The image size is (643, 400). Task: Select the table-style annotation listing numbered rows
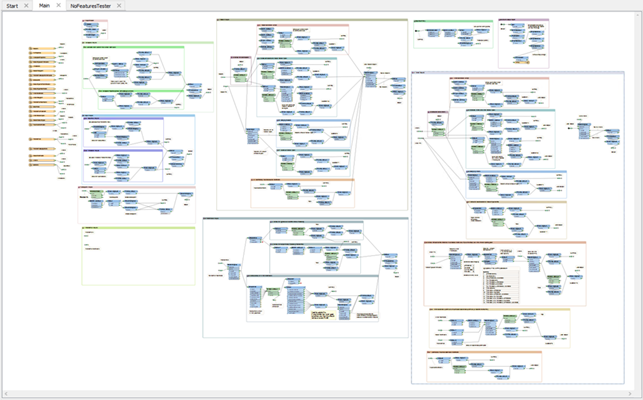(x=501, y=286)
